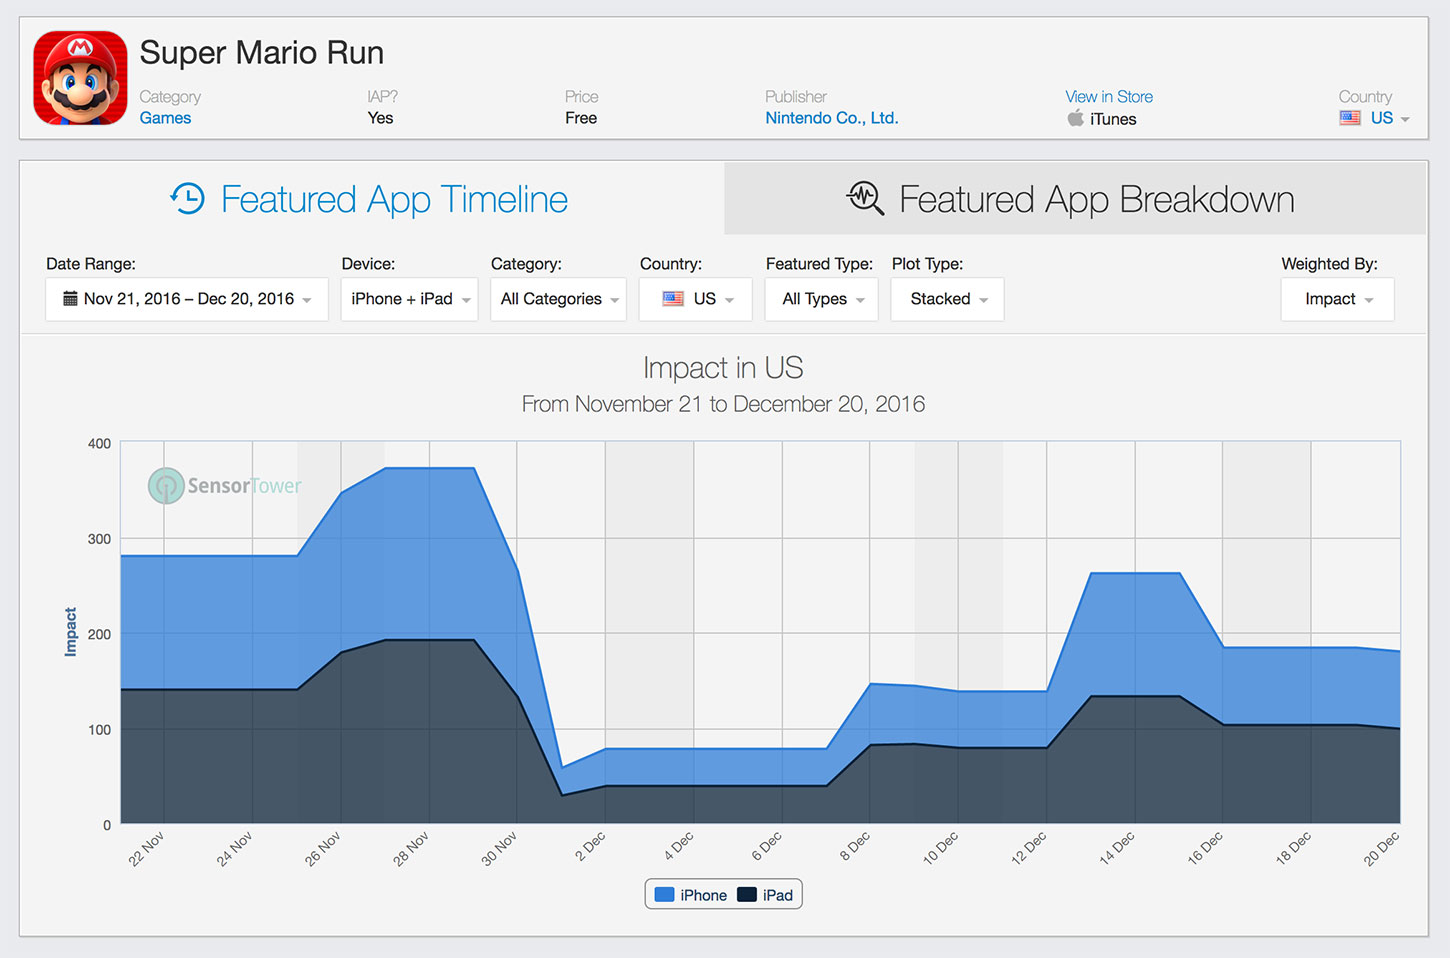Click the Super Mario Run title
The image size is (1450, 958).
(262, 52)
